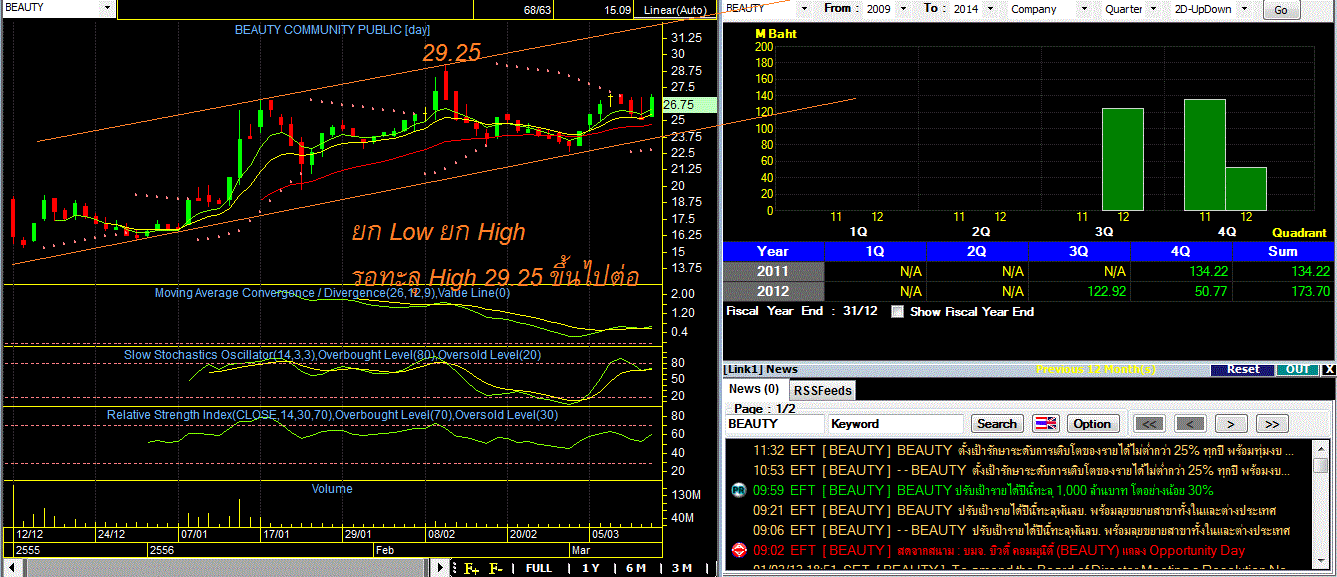Click the Volume panel title

[x=332, y=489]
